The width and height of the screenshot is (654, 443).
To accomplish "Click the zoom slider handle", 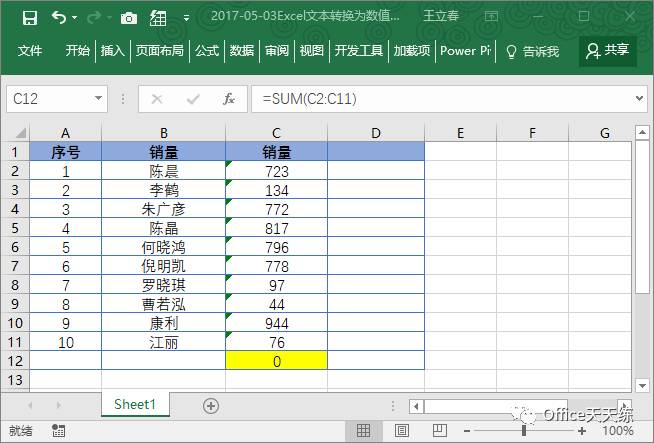I will (524, 430).
